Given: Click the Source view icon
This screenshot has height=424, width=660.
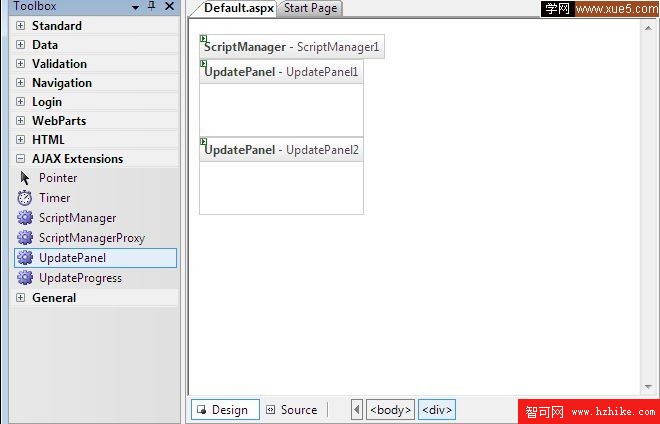Looking at the screenshot, I should [271, 410].
